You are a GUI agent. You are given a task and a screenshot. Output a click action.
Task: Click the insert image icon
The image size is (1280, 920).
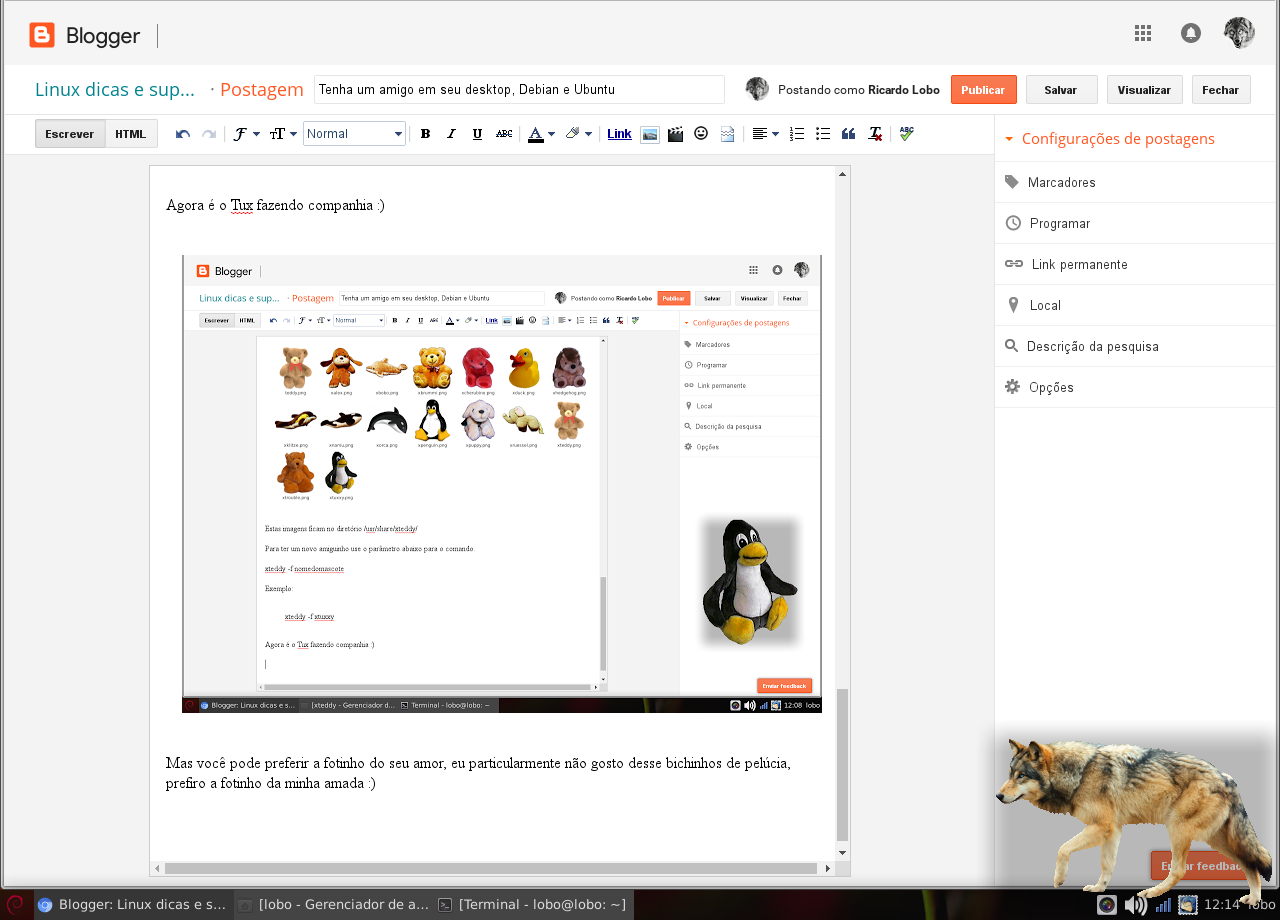(x=650, y=134)
